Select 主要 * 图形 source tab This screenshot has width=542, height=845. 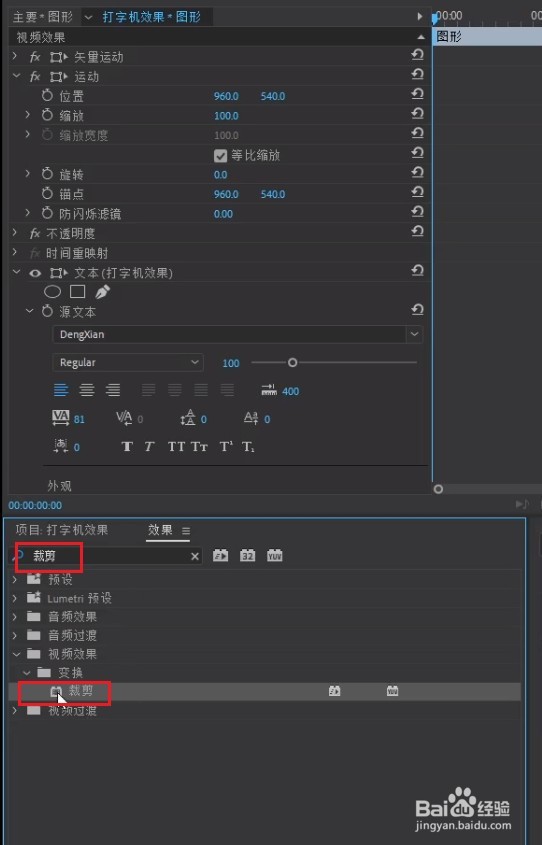[43, 17]
